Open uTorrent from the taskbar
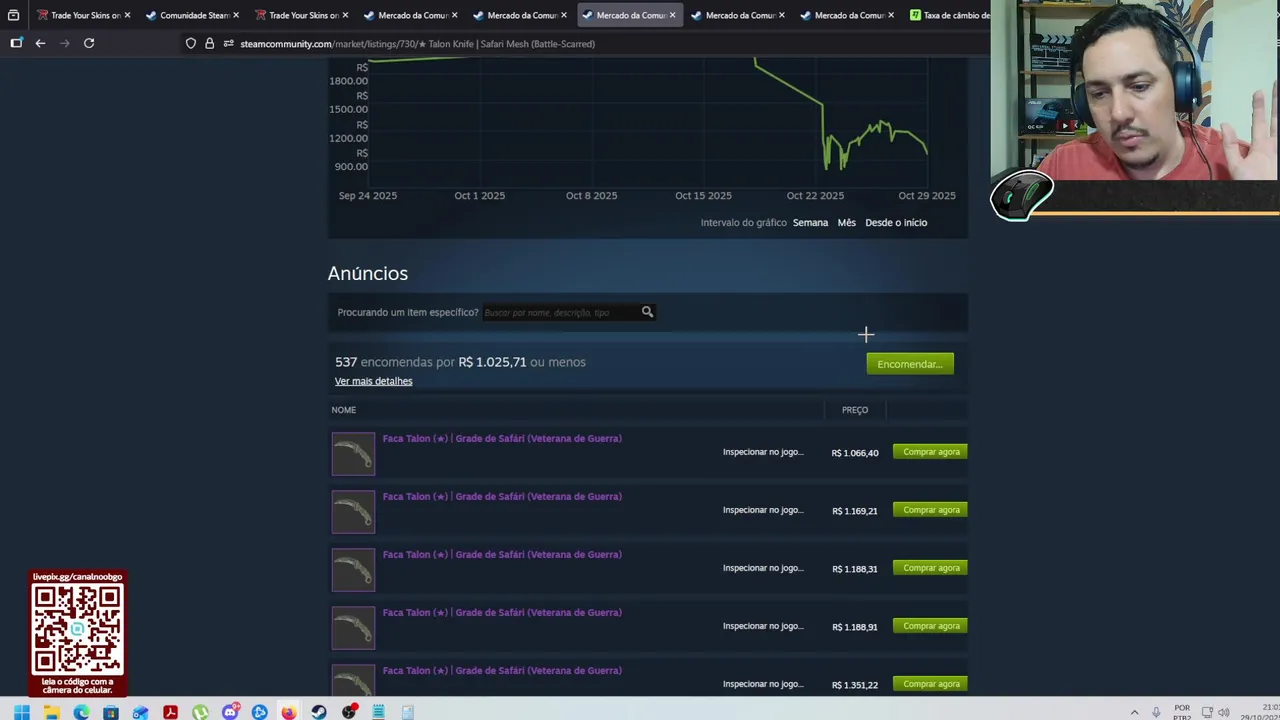The height and width of the screenshot is (720, 1280). [200, 712]
